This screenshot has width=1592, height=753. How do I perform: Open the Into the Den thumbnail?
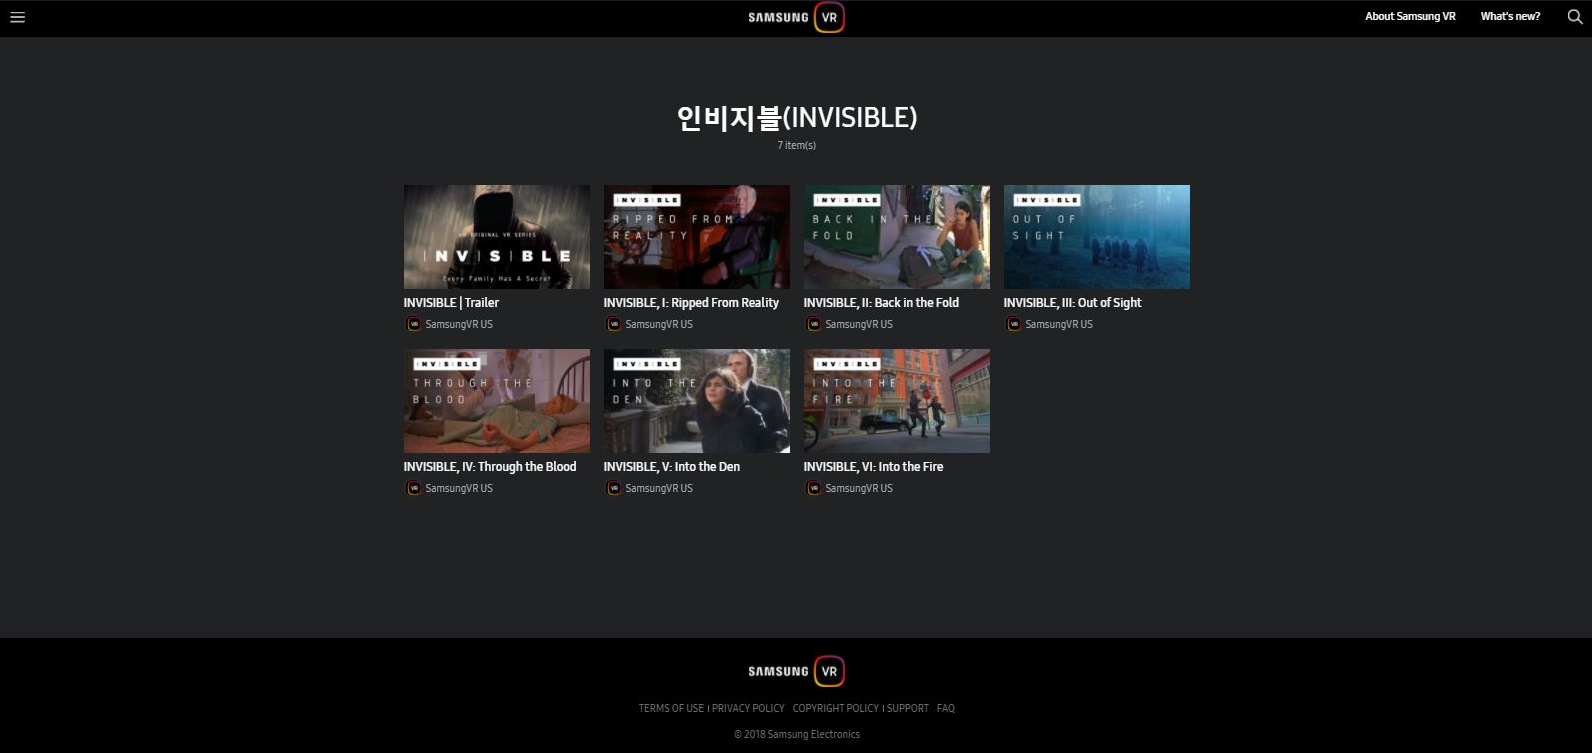pos(697,401)
